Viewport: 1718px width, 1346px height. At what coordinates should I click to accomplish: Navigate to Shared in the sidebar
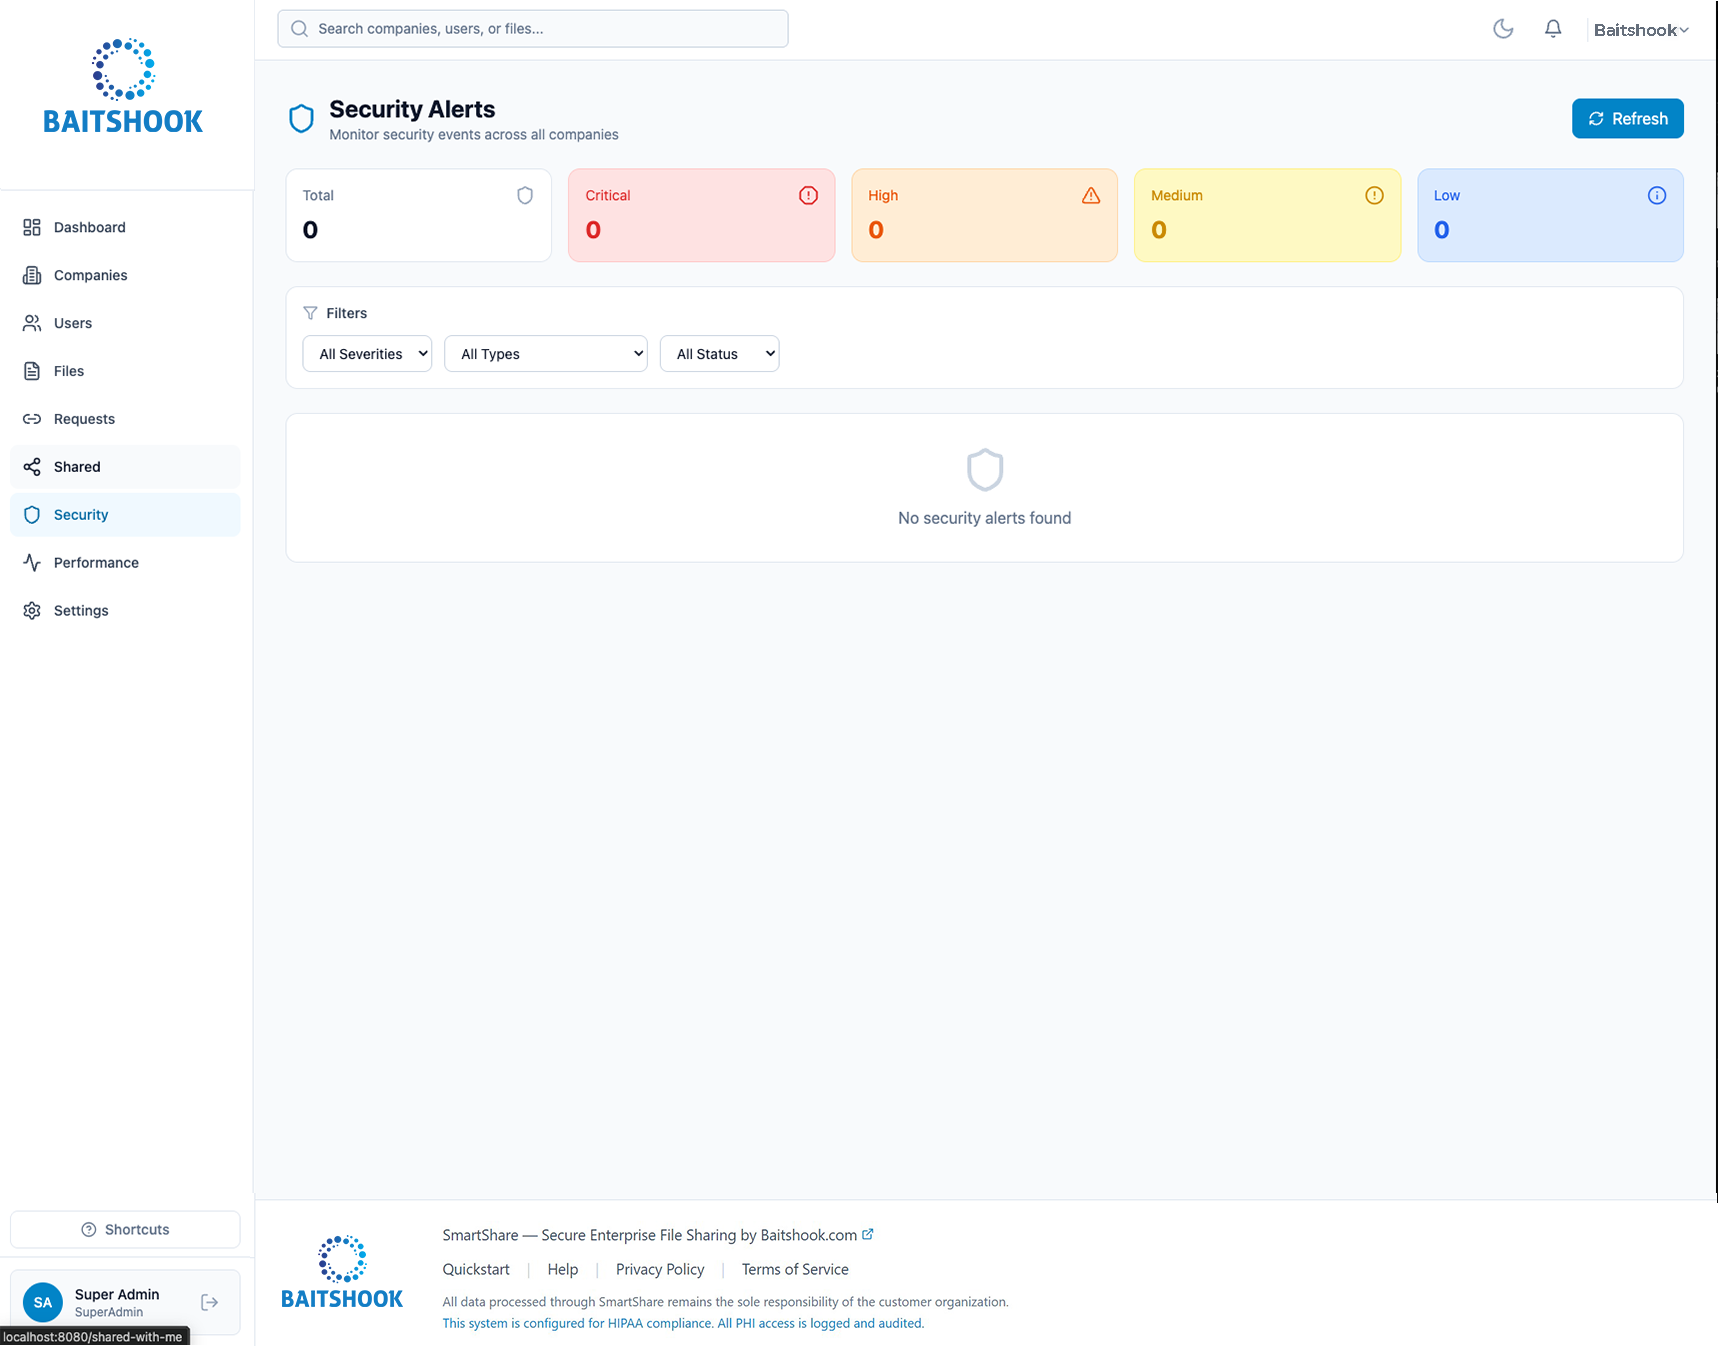(77, 467)
